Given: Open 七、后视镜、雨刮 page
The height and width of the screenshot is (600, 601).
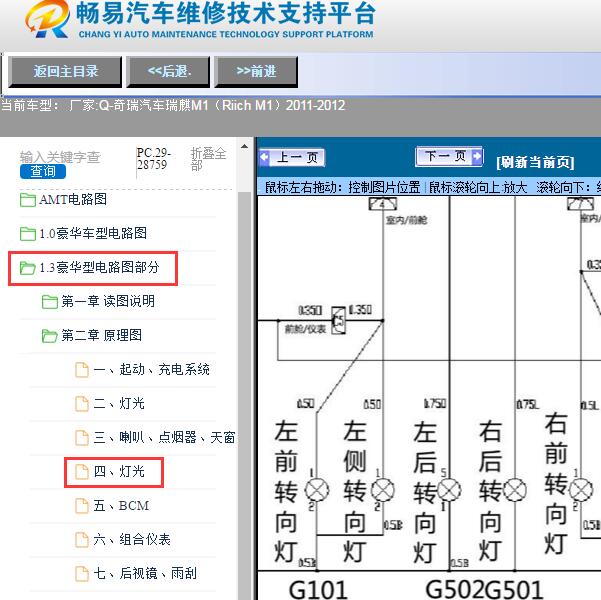Looking at the screenshot, I should (x=145, y=573).
